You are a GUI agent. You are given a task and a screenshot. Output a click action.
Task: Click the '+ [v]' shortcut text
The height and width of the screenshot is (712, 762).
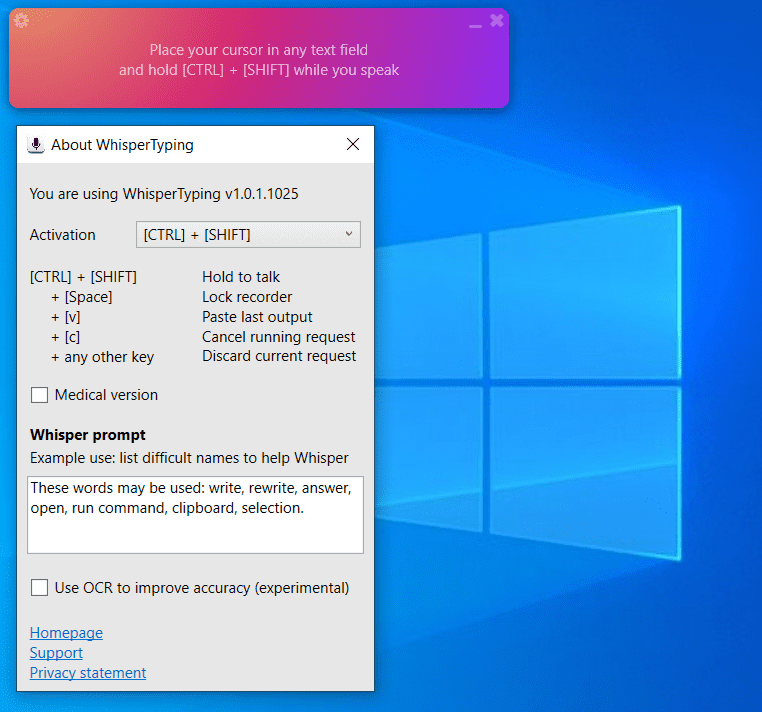66,317
